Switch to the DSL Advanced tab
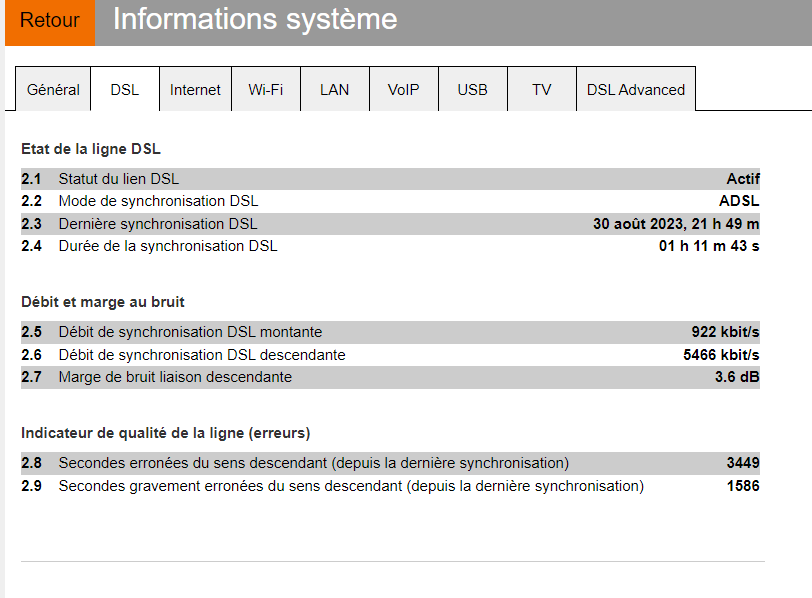 636,89
